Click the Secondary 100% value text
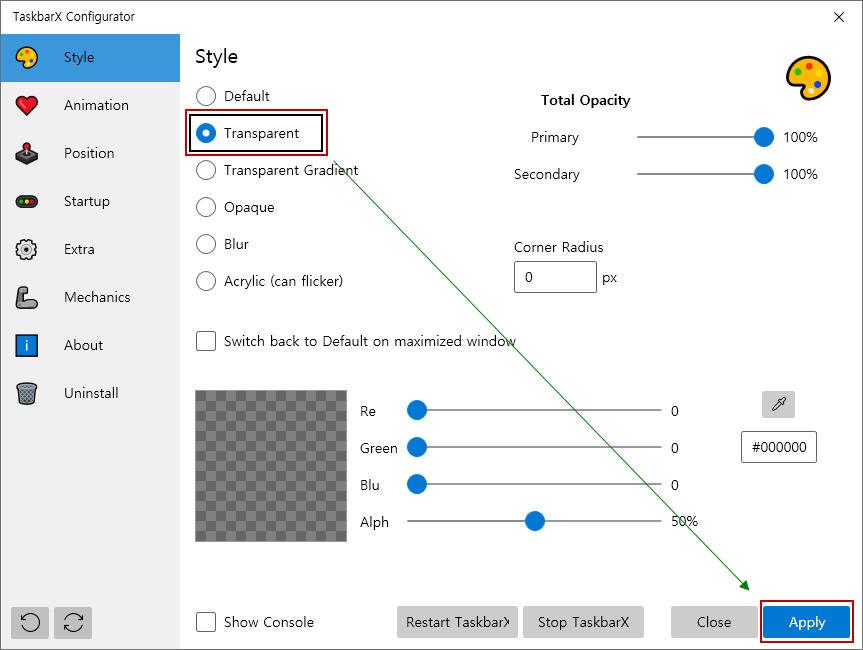Screen dimensions: 863x650 tap(800, 174)
